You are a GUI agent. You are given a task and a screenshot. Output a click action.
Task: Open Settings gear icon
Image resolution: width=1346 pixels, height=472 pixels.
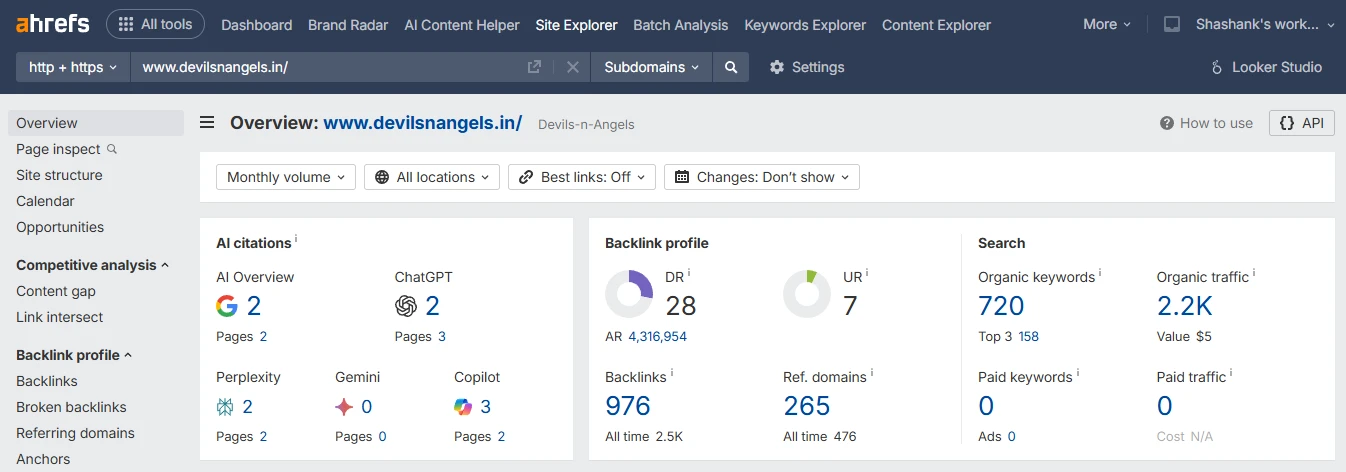pos(777,67)
